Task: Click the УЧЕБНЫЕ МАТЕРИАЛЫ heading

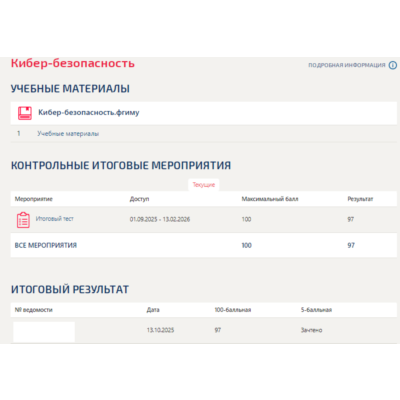Action: tap(70, 89)
